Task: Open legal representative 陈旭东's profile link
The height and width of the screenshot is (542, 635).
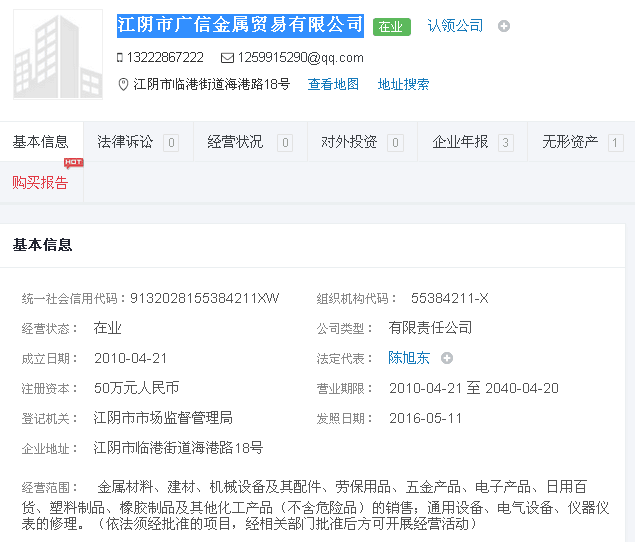Action: click(409, 358)
